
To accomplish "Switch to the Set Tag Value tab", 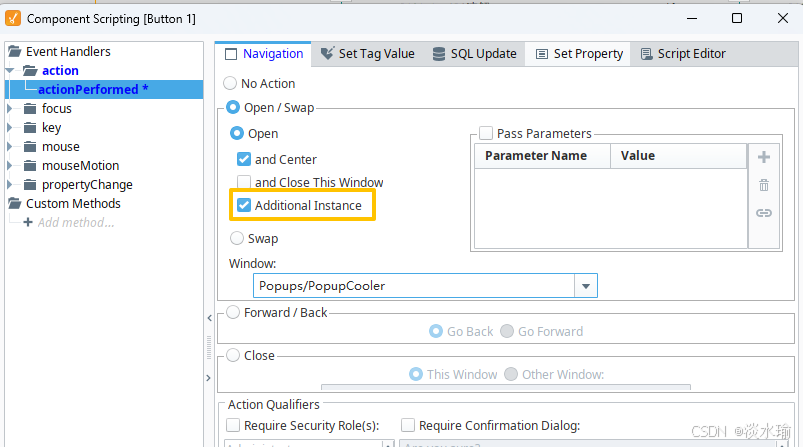I will click(x=367, y=54).
